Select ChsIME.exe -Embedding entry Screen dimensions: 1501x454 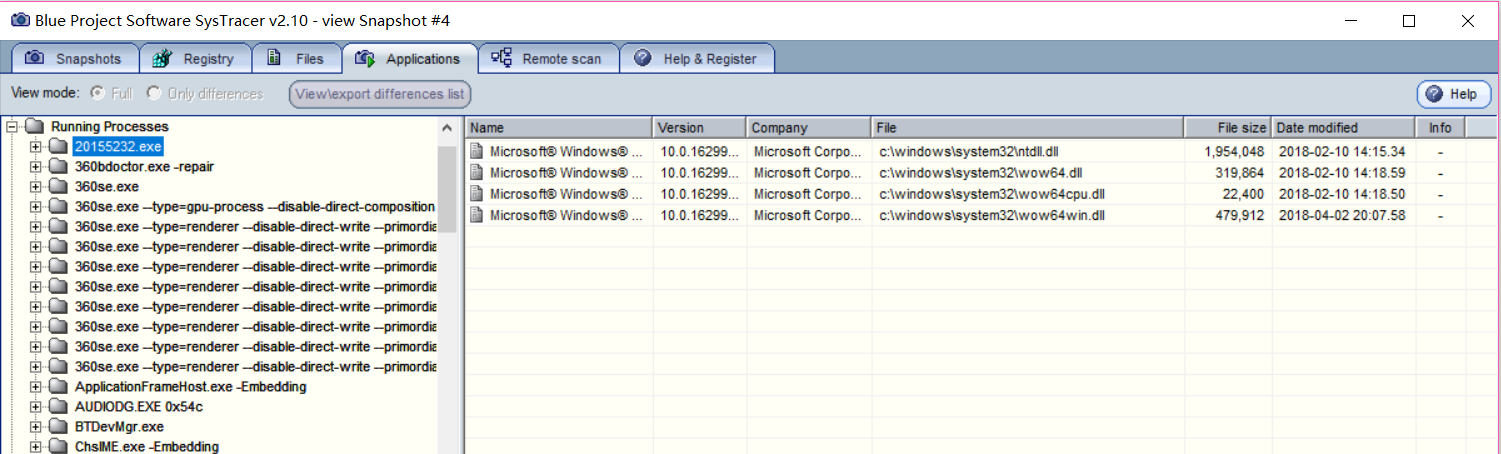click(147, 446)
